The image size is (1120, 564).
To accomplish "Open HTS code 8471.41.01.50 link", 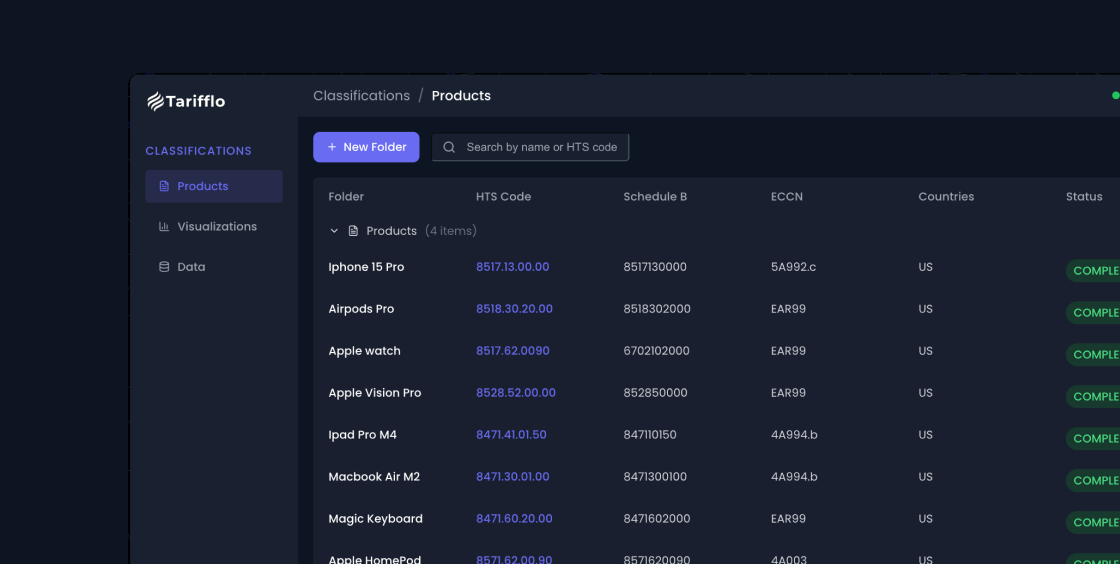I will point(511,435).
